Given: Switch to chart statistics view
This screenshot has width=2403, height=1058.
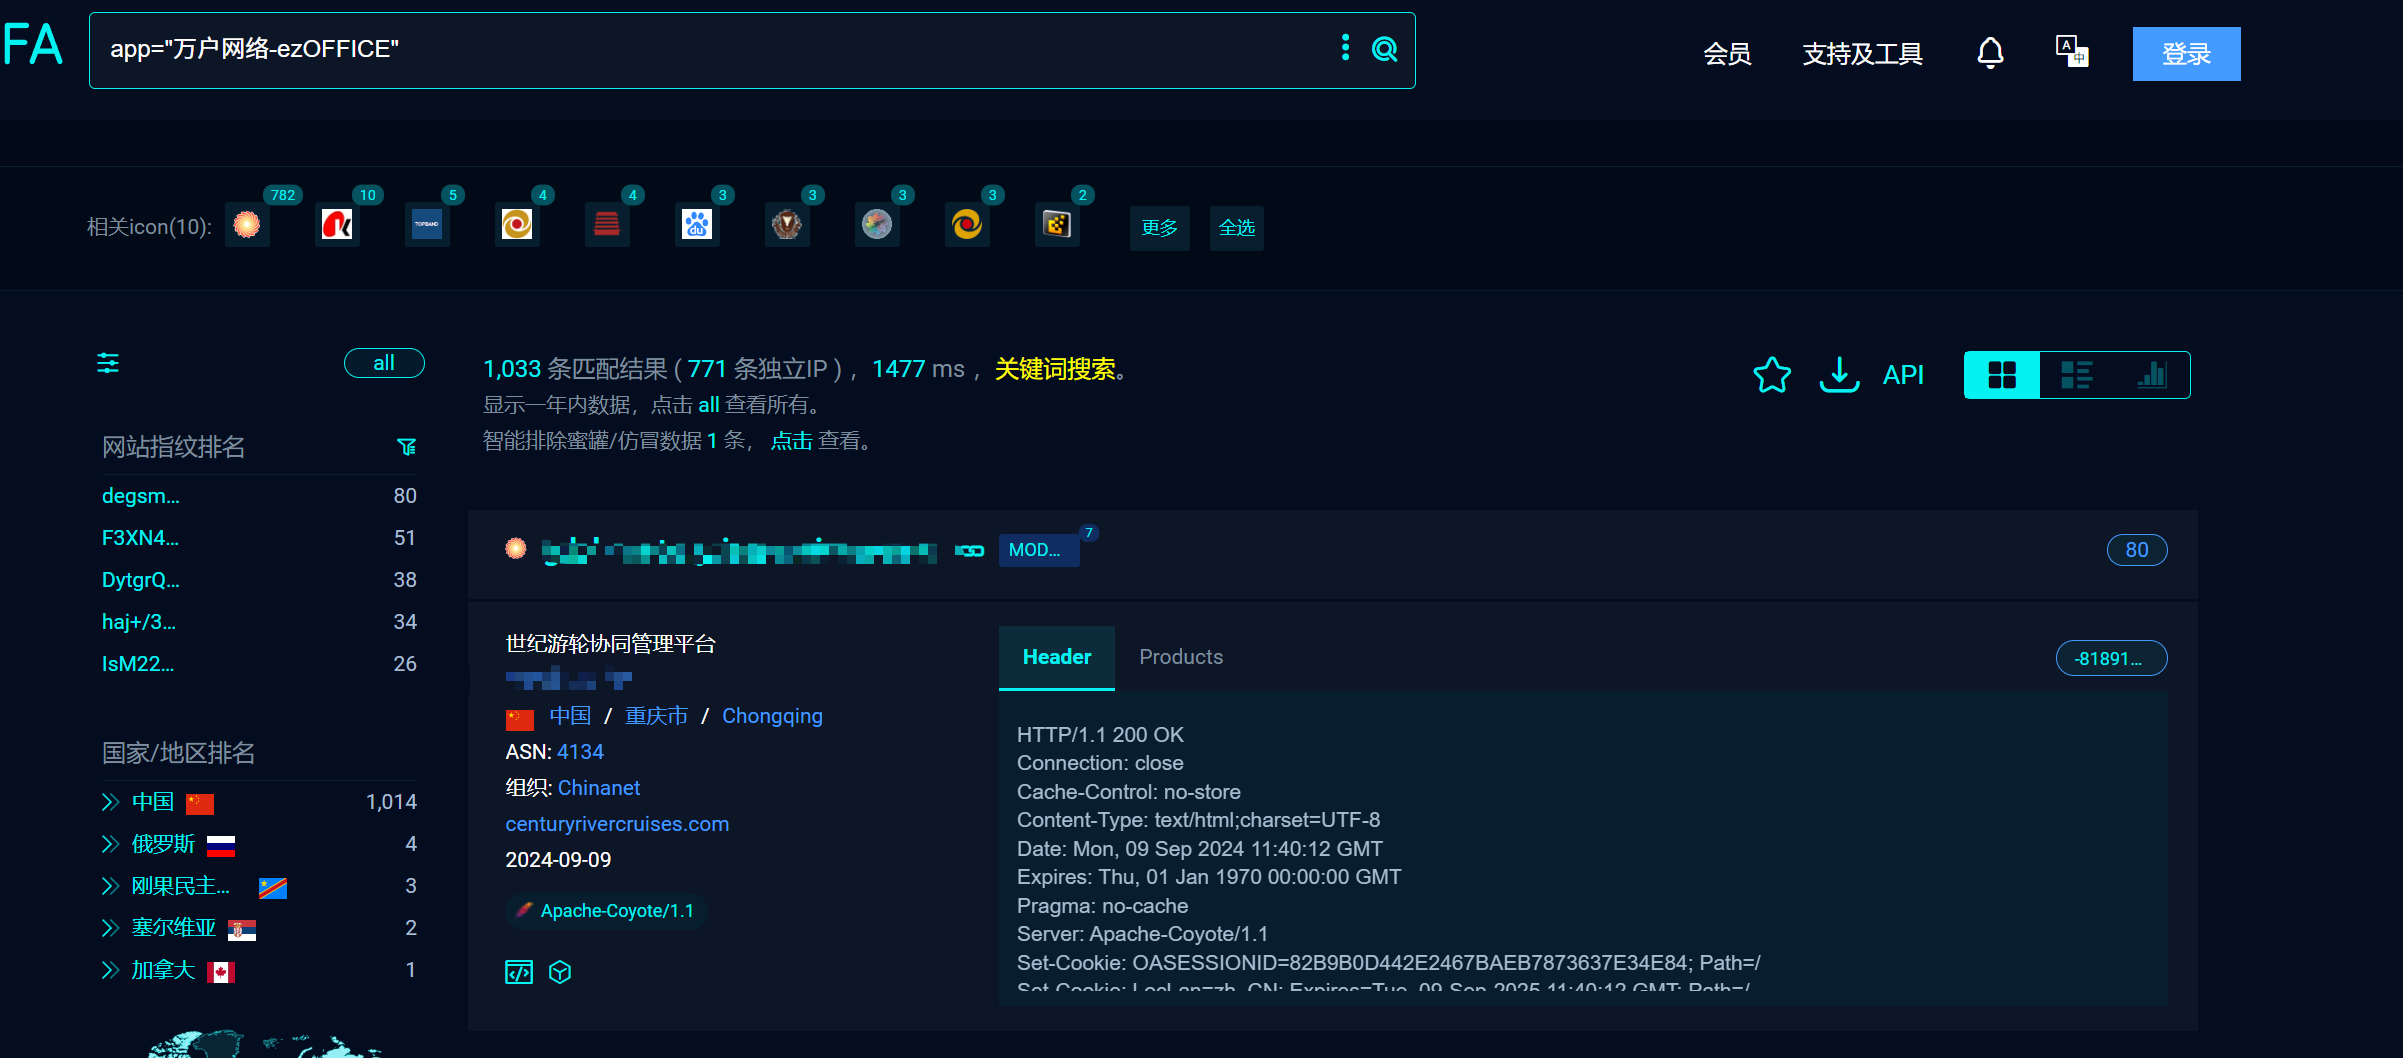Looking at the screenshot, I should pos(2152,375).
